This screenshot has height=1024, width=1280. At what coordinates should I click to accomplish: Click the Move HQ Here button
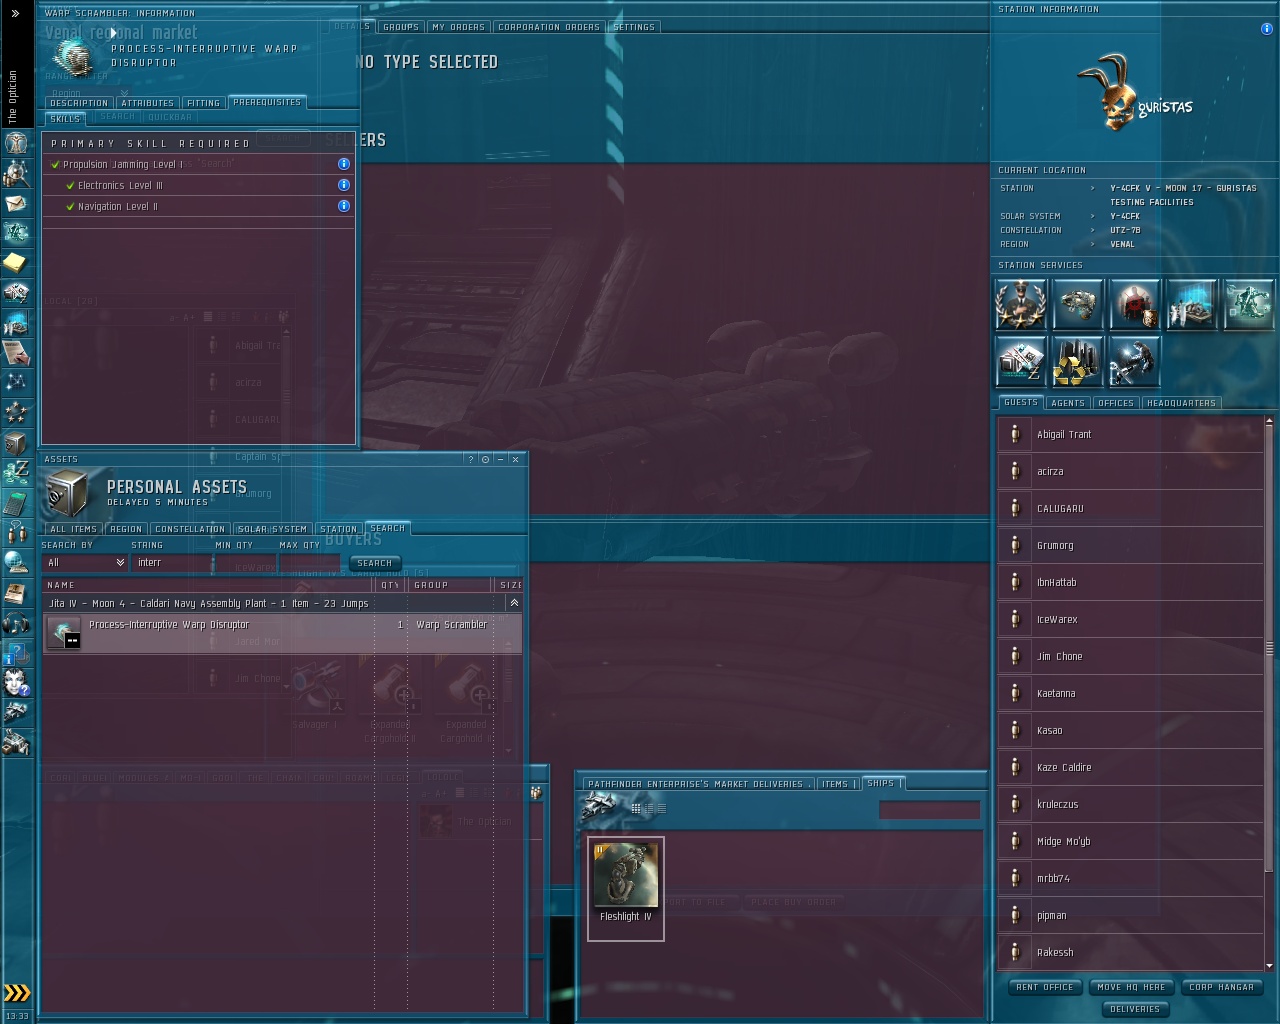tap(1131, 987)
